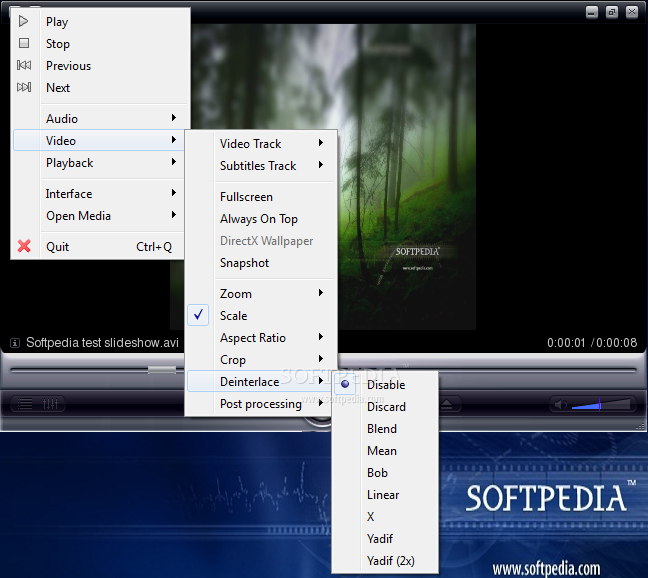Click the playback seek slider handle

tap(162, 370)
